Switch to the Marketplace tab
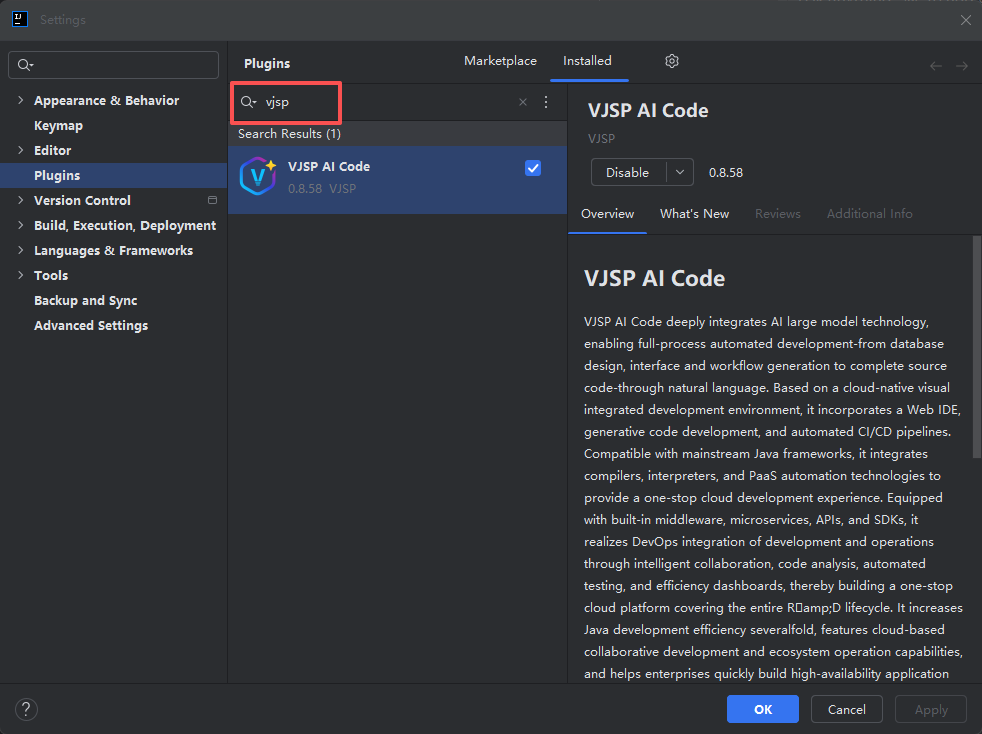The height and width of the screenshot is (734, 982). click(x=500, y=60)
